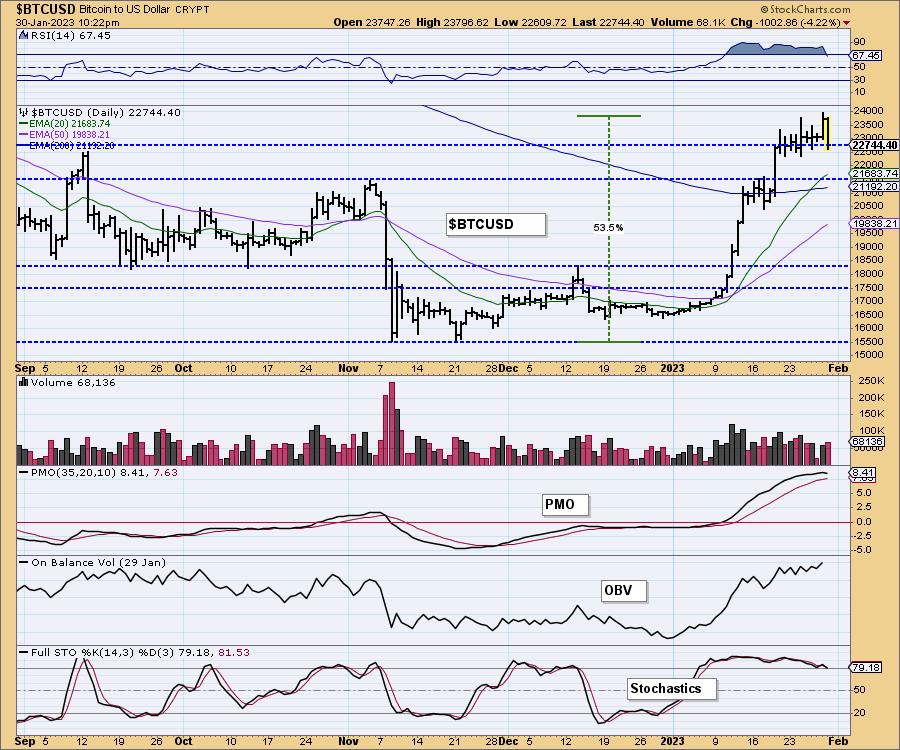Click the Nov label on the price panel date axis

[349, 368]
